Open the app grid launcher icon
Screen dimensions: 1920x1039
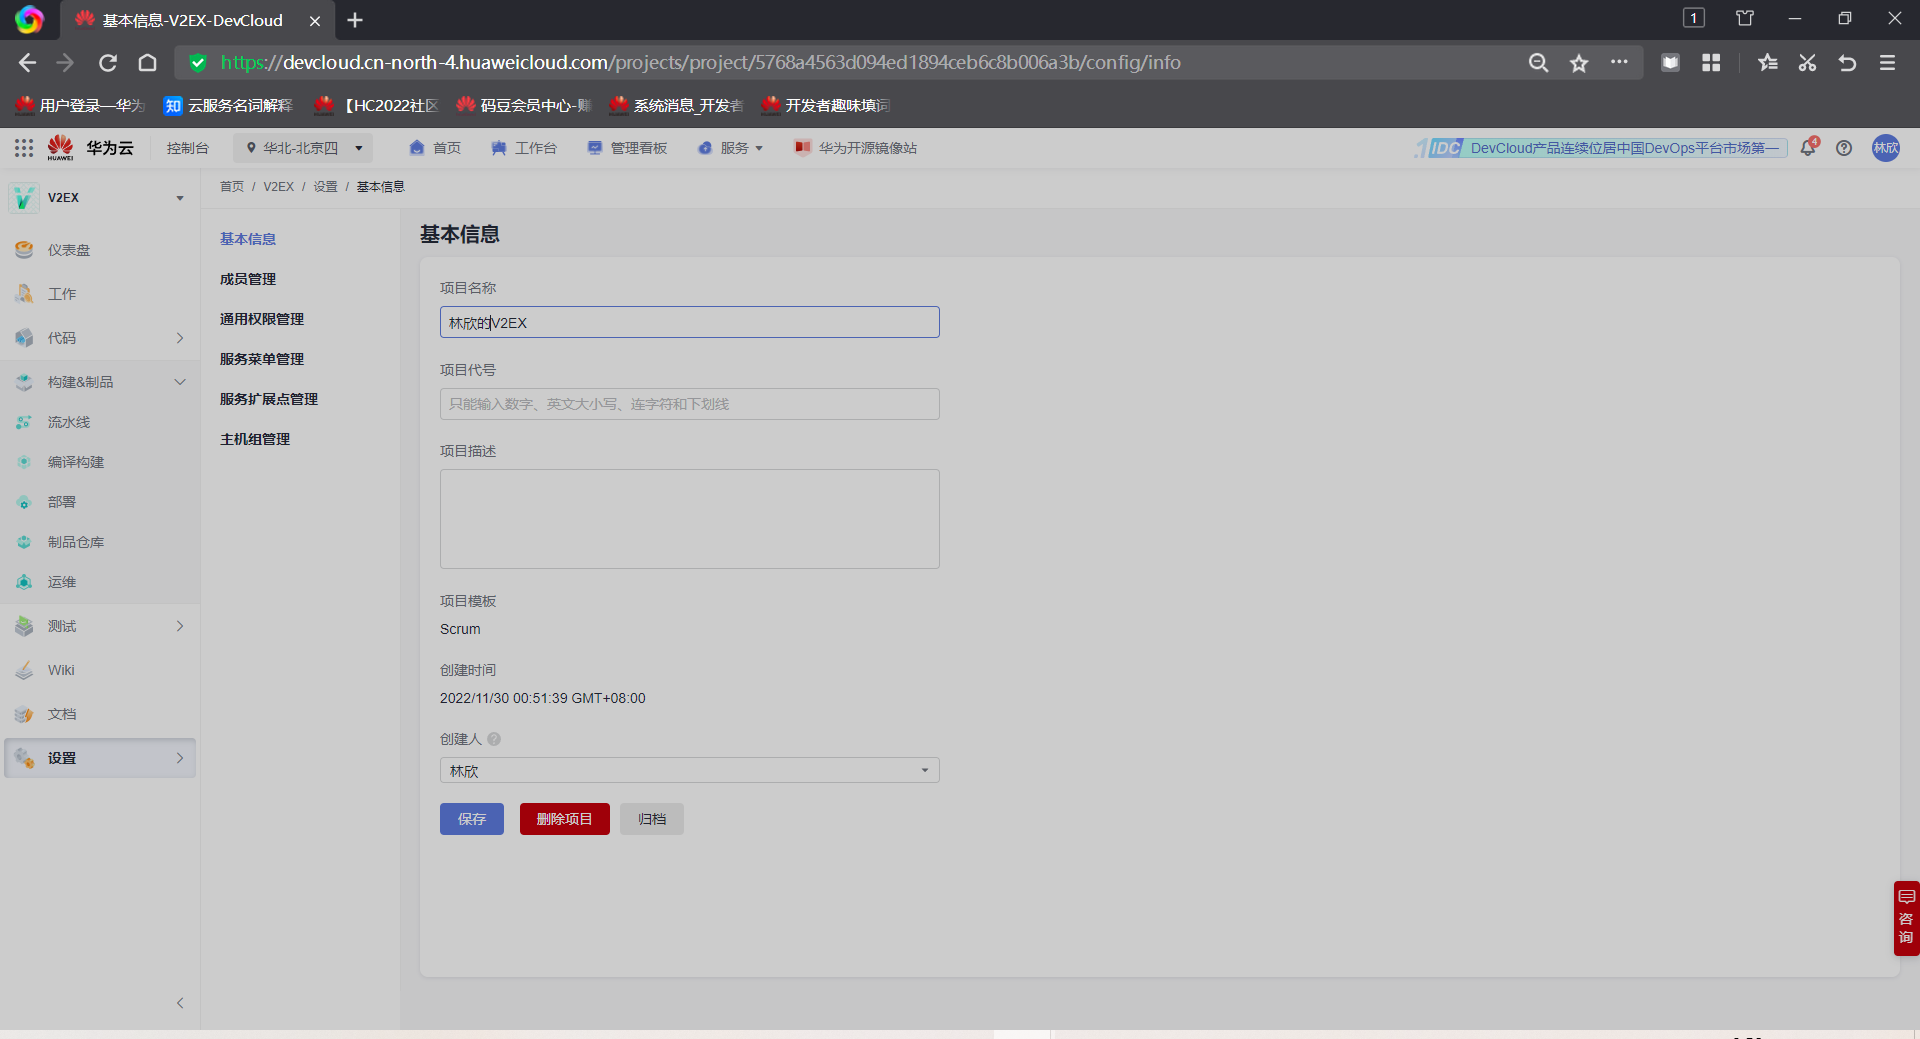click(x=24, y=148)
